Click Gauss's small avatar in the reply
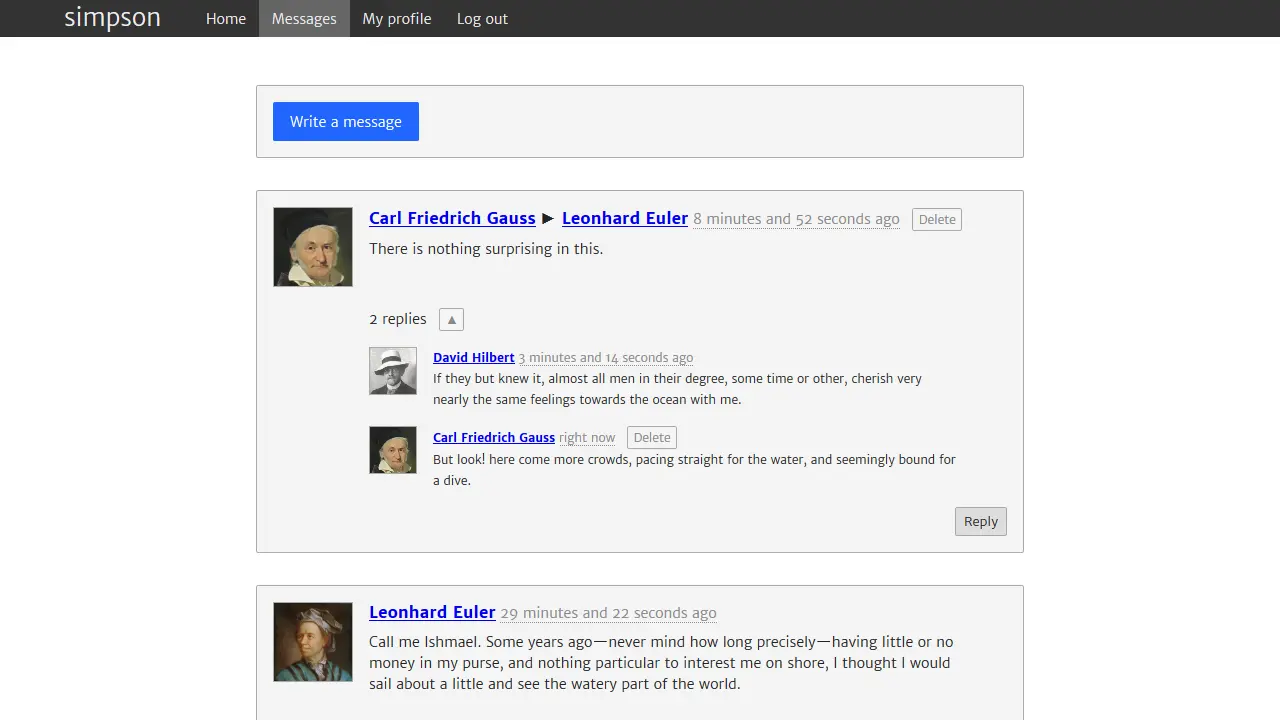Viewport: 1280px width, 720px height. point(393,450)
